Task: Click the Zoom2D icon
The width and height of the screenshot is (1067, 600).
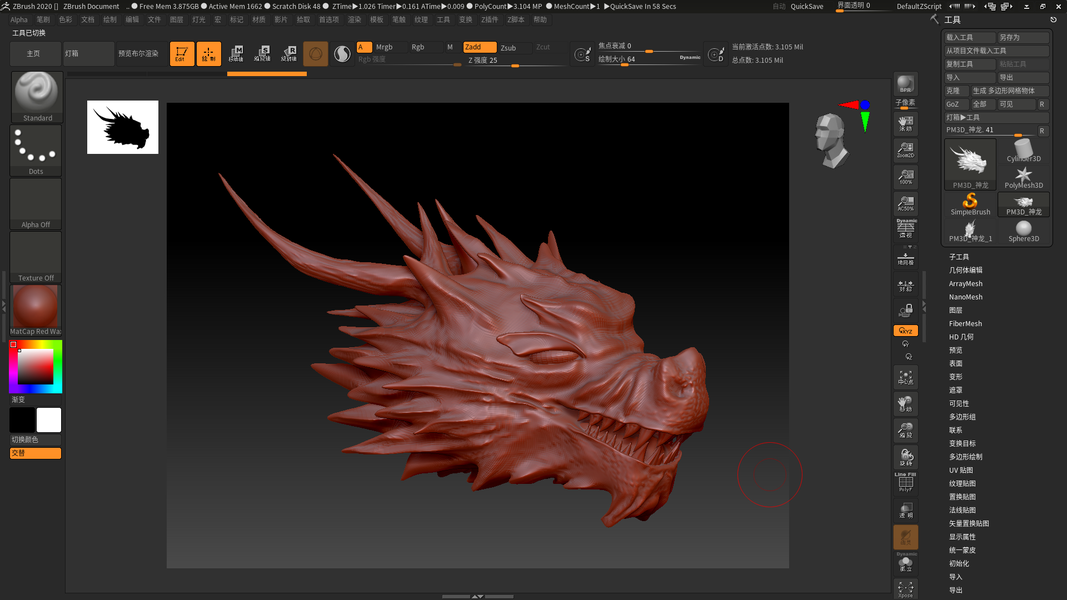Action: tap(905, 150)
